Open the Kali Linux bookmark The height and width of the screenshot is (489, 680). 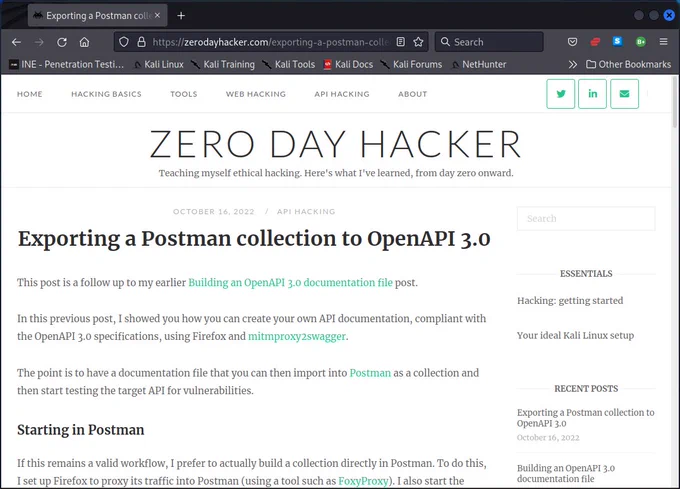click(x=159, y=65)
